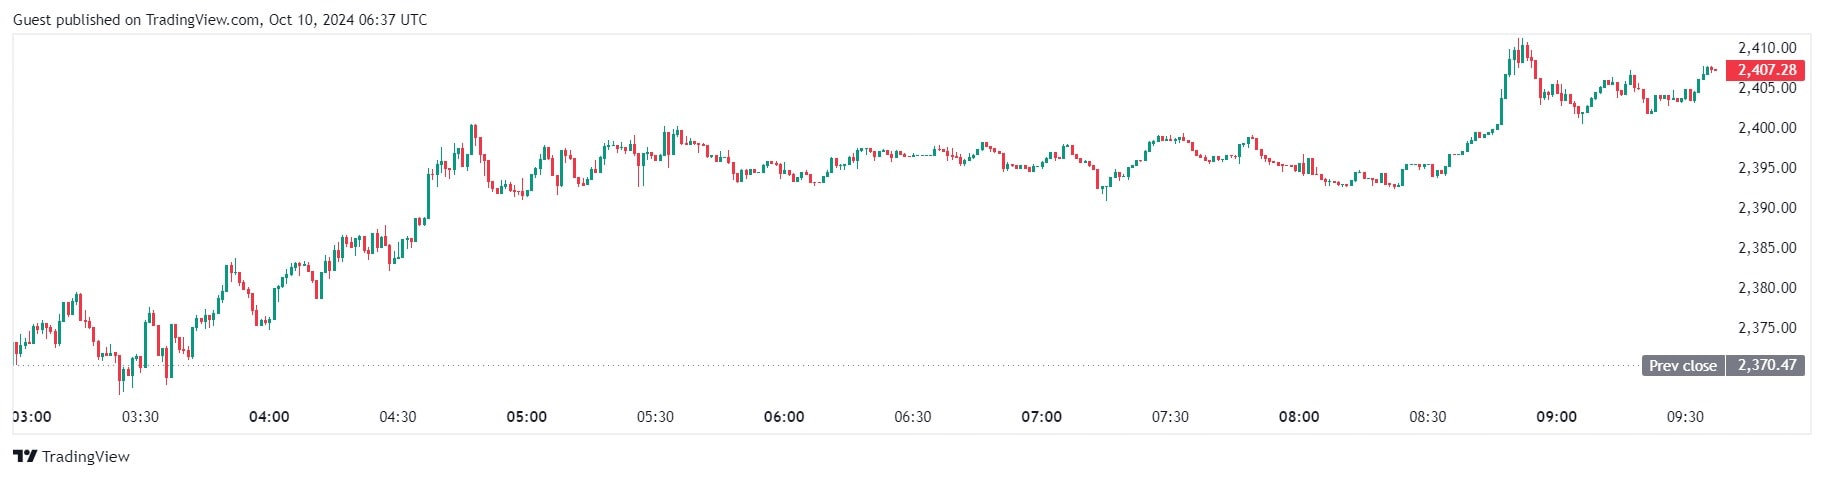
Task: Select the 09:00 time axis label
Action: coord(1556,417)
